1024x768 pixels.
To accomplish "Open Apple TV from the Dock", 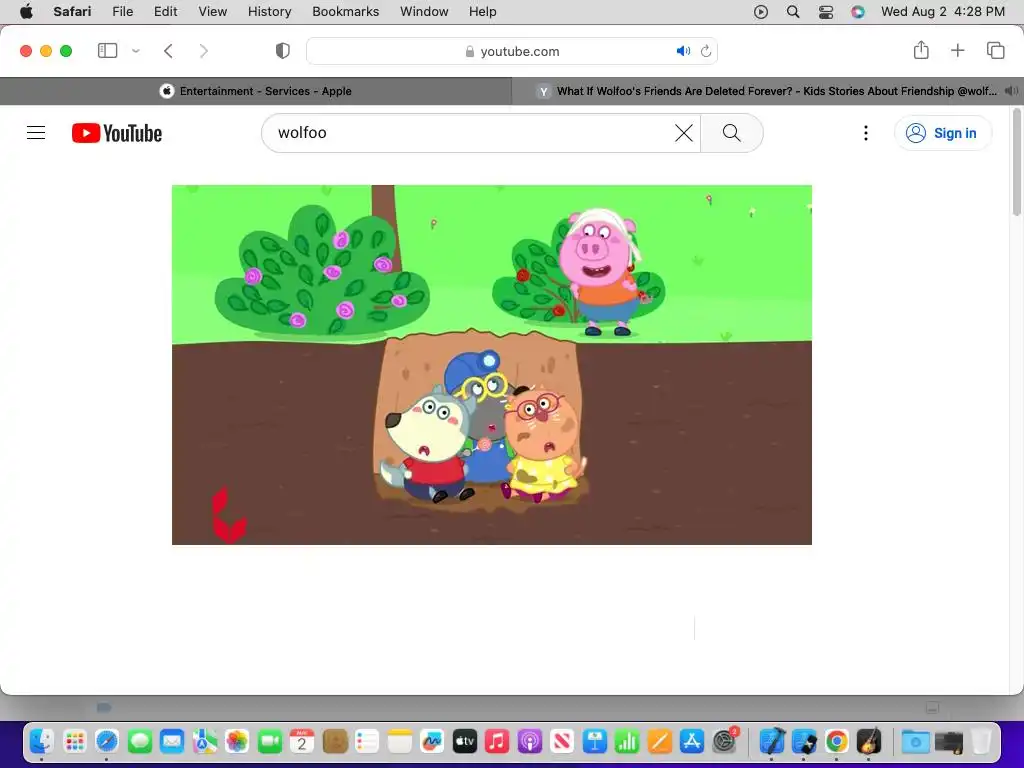I will click(x=464, y=741).
